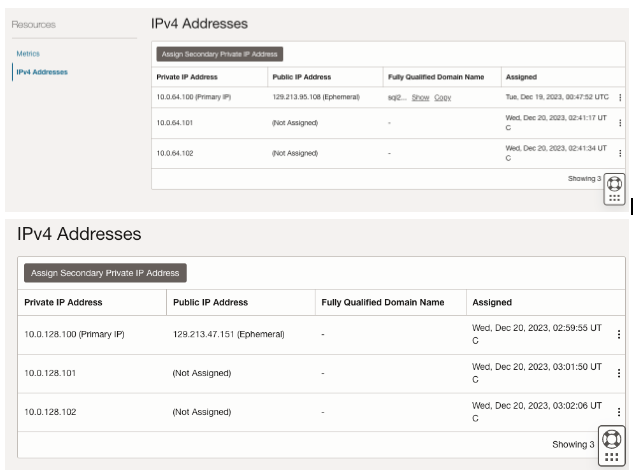This screenshot has width=635, height=476.
Task: Click the dotted grid handle under lower lifebuoy
Action: (611, 455)
